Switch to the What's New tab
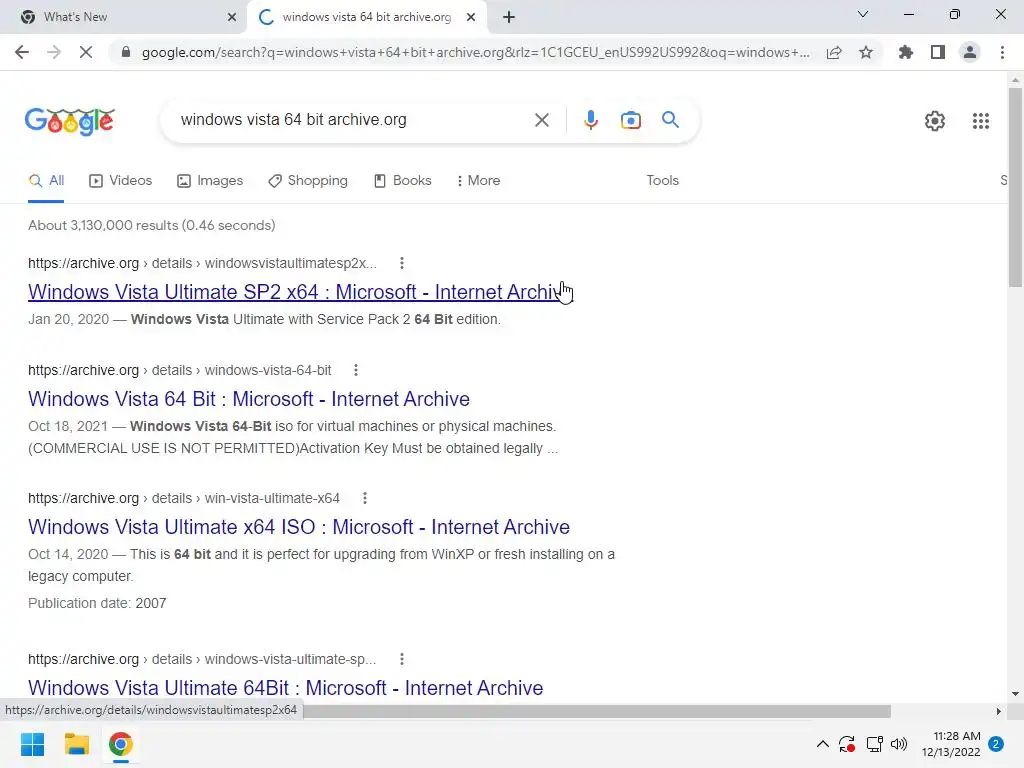Image resolution: width=1024 pixels, height=768 pixels. click(122, 17)
